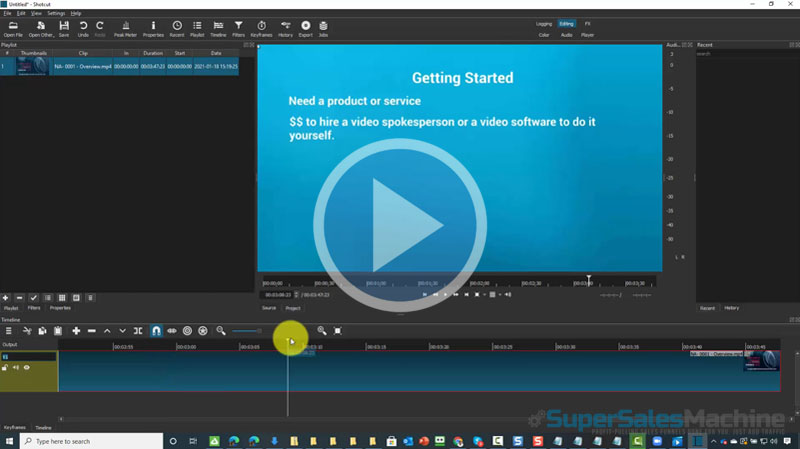The image size is (800, 449).
Task: Switch to the History tab
Action: point(732,308)
